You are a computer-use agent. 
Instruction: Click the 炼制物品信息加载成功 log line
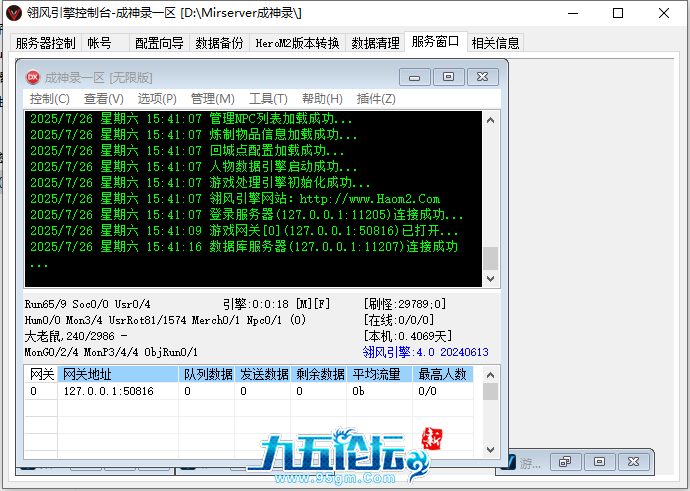pos(194,135)
